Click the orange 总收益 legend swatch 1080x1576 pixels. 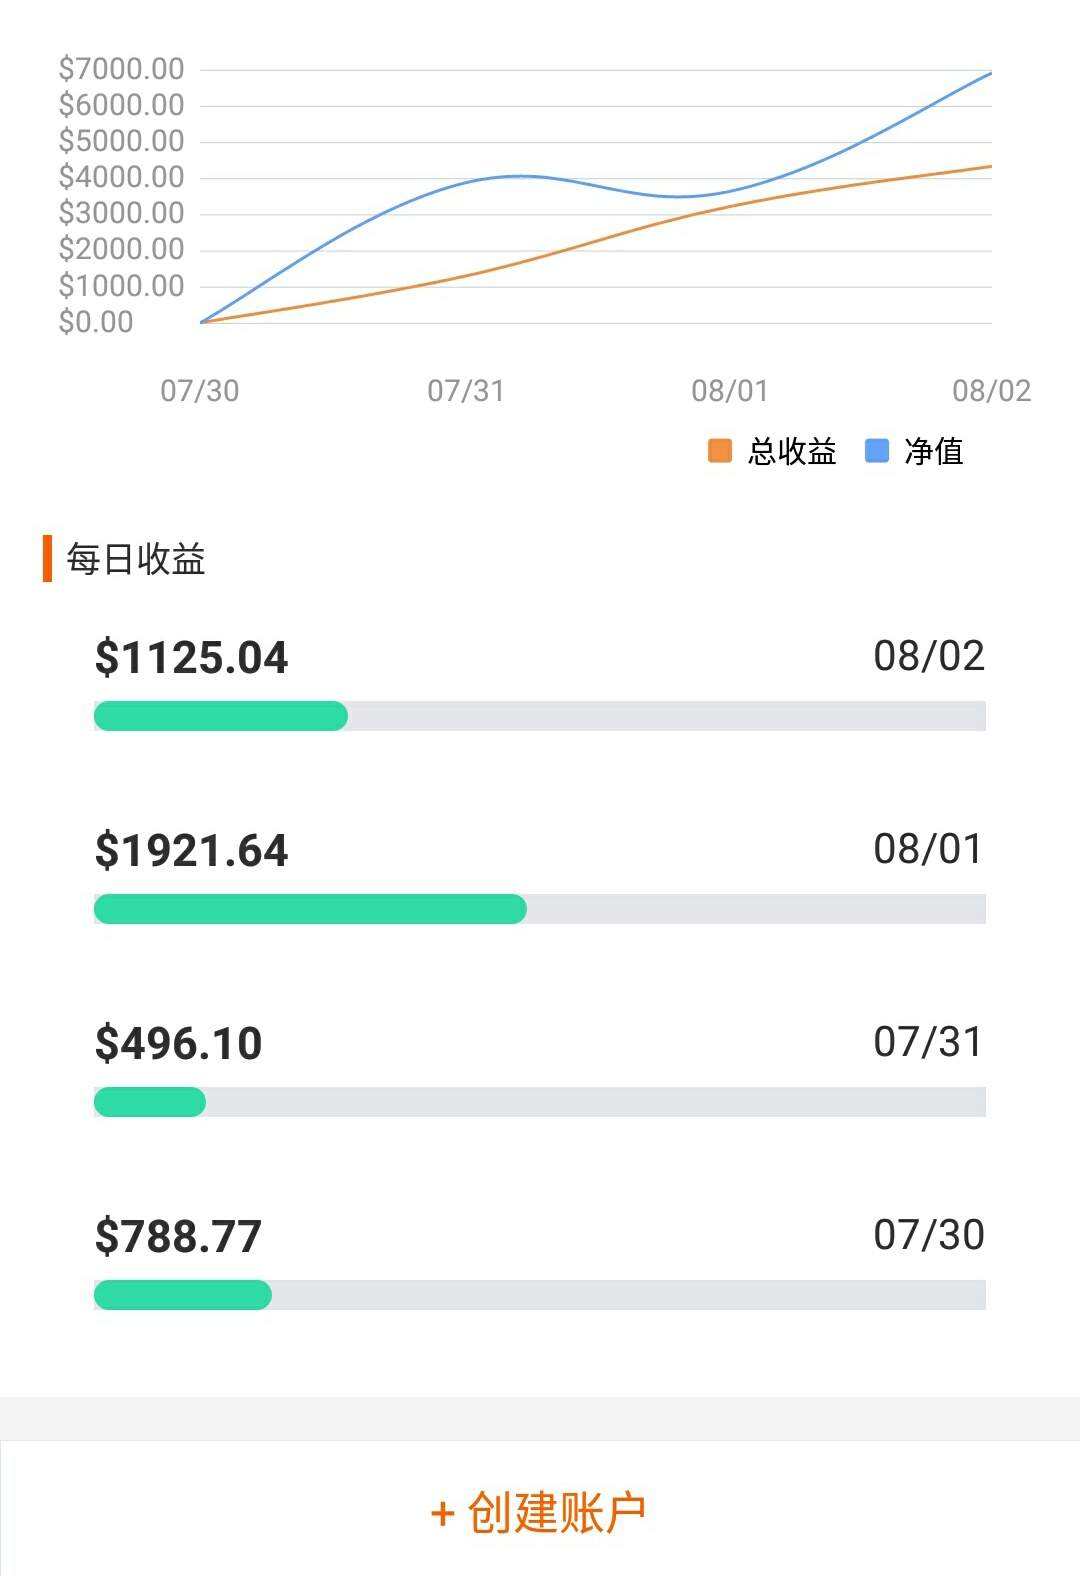click(x=720, y=451)
